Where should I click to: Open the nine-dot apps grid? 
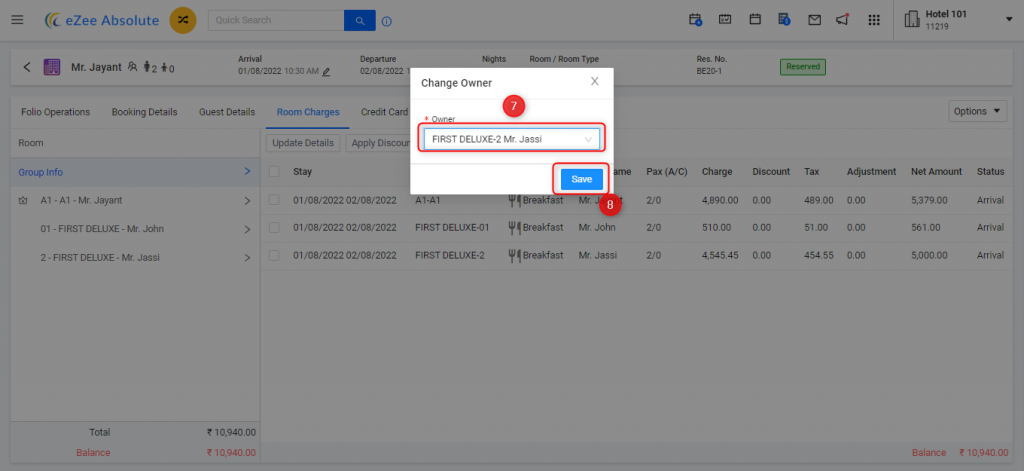tap(874, 20)
